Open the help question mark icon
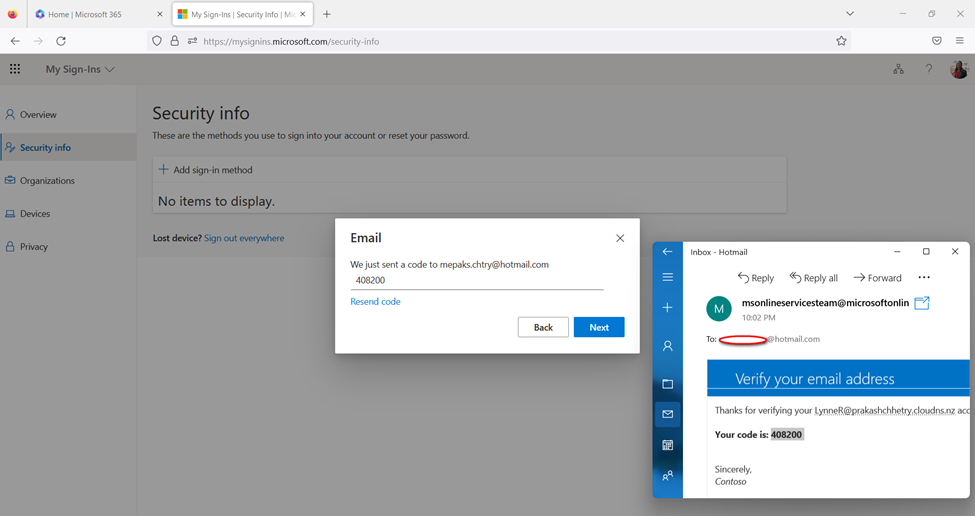Image resolution: width=975 pixels, height=516 pixels. pyautogui.click(x=928, y=69)
